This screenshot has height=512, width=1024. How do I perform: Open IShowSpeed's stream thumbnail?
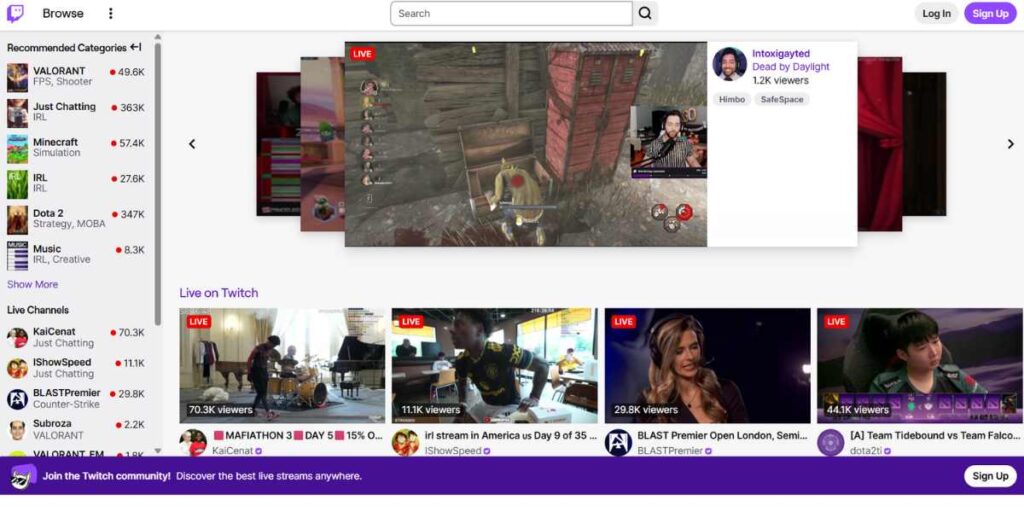494,366
